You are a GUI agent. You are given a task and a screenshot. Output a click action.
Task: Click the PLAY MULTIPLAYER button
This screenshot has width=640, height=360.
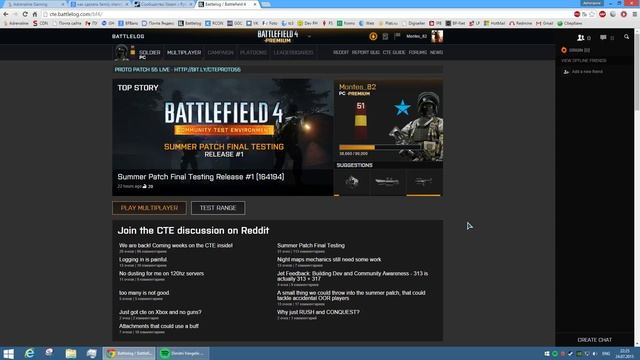pyautogui.click(x=149, y=208)
